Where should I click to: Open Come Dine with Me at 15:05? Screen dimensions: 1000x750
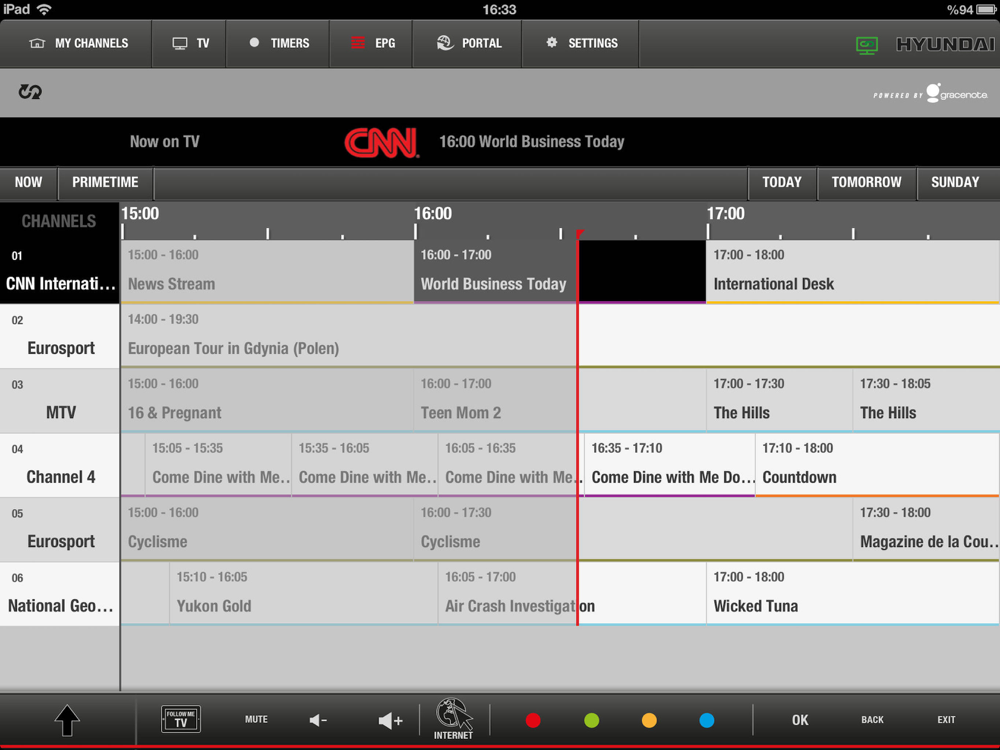click(x=218, y=465)
